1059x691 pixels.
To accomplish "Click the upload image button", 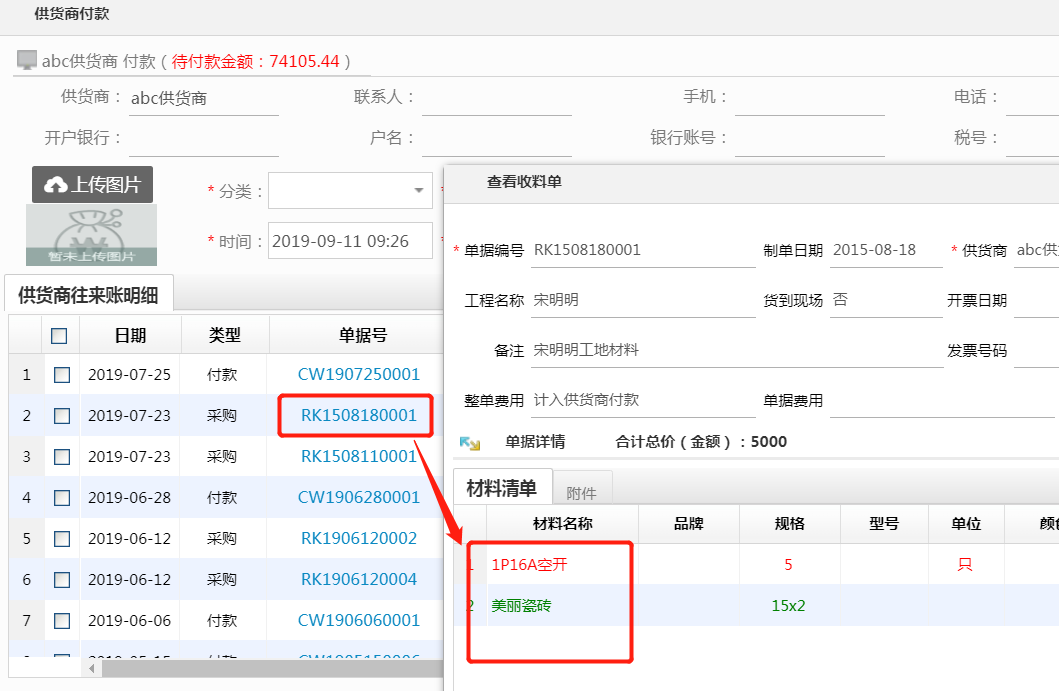I will 92,185.
